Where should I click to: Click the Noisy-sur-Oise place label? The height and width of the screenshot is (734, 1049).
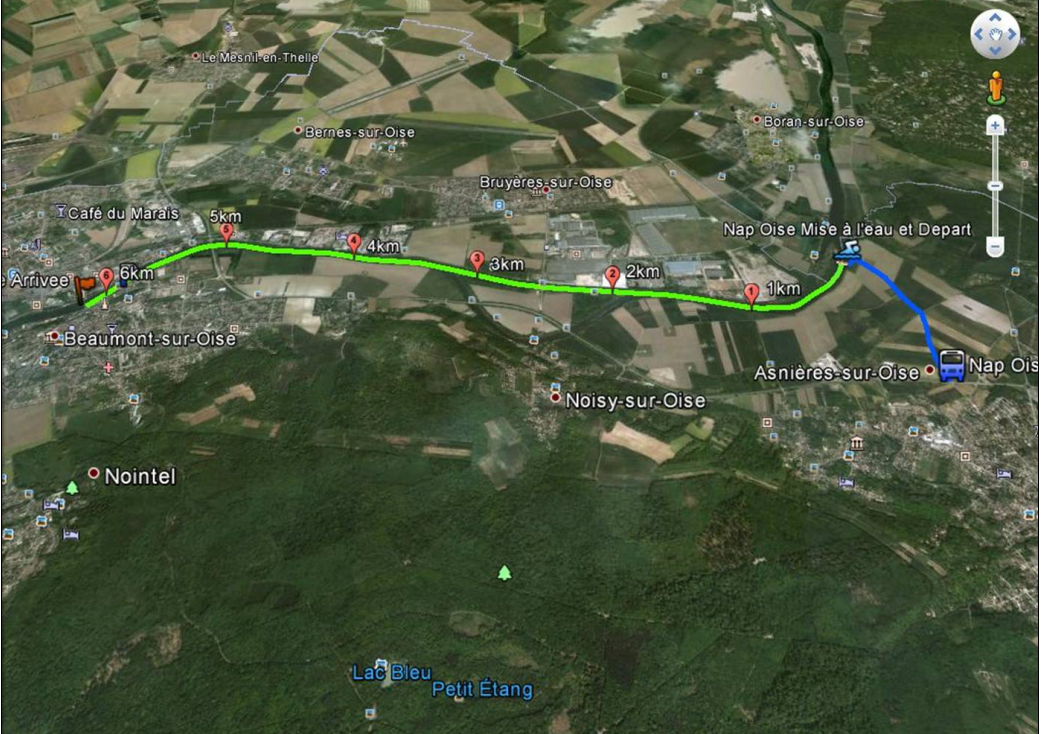tap(636, 401)
